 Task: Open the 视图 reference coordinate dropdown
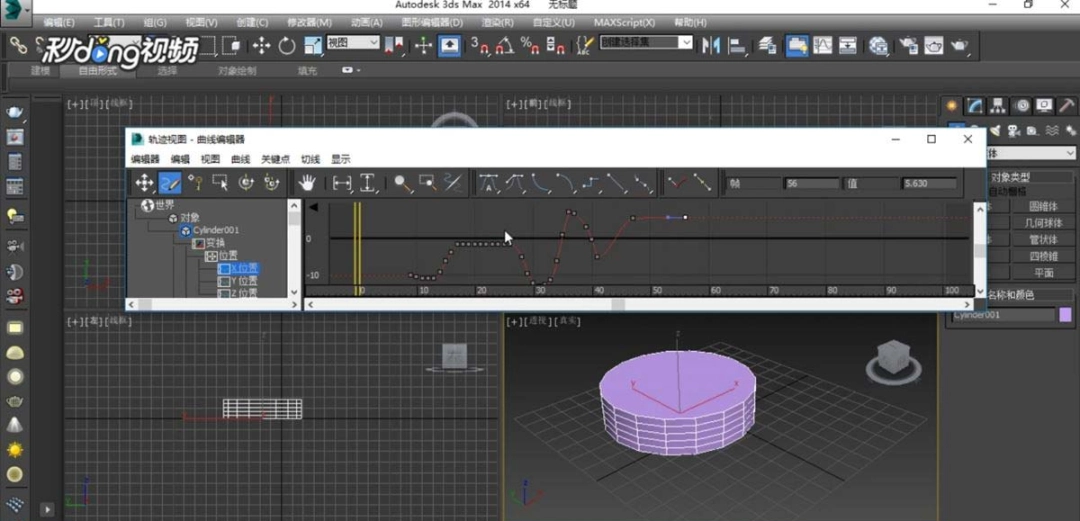[353, 43]
